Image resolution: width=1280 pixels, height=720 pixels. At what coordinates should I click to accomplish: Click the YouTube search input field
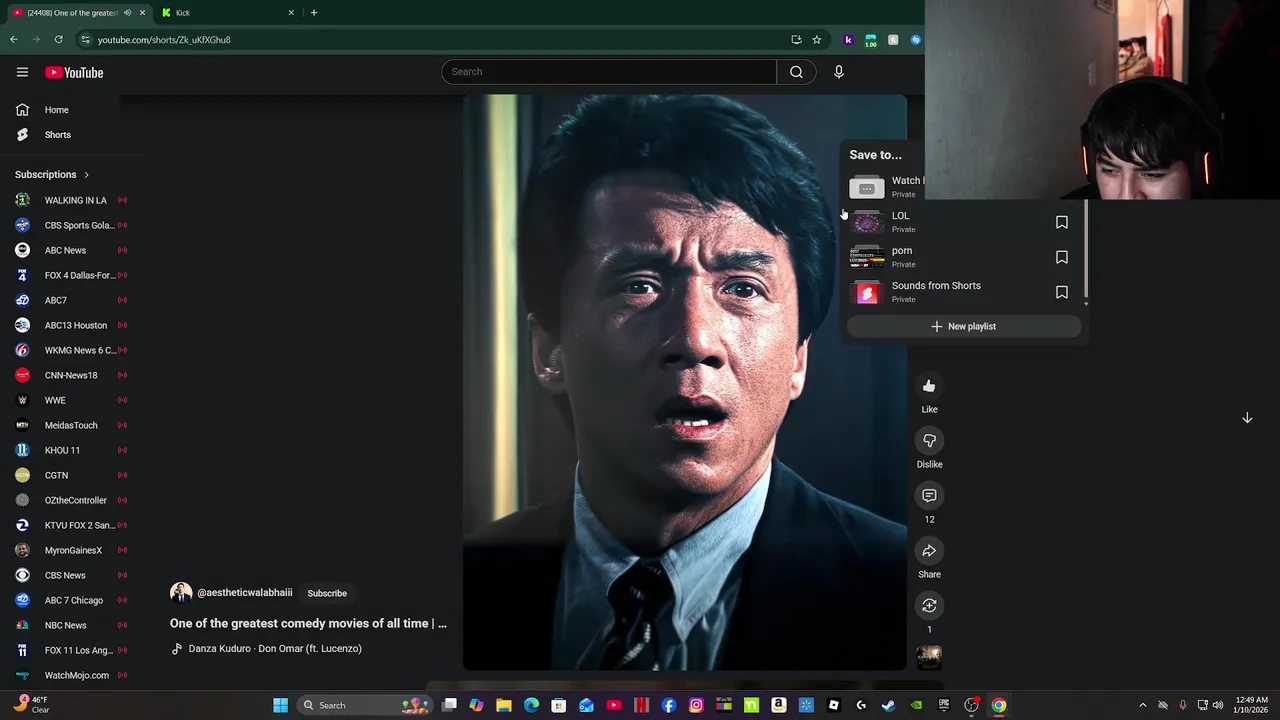(609, 72)
